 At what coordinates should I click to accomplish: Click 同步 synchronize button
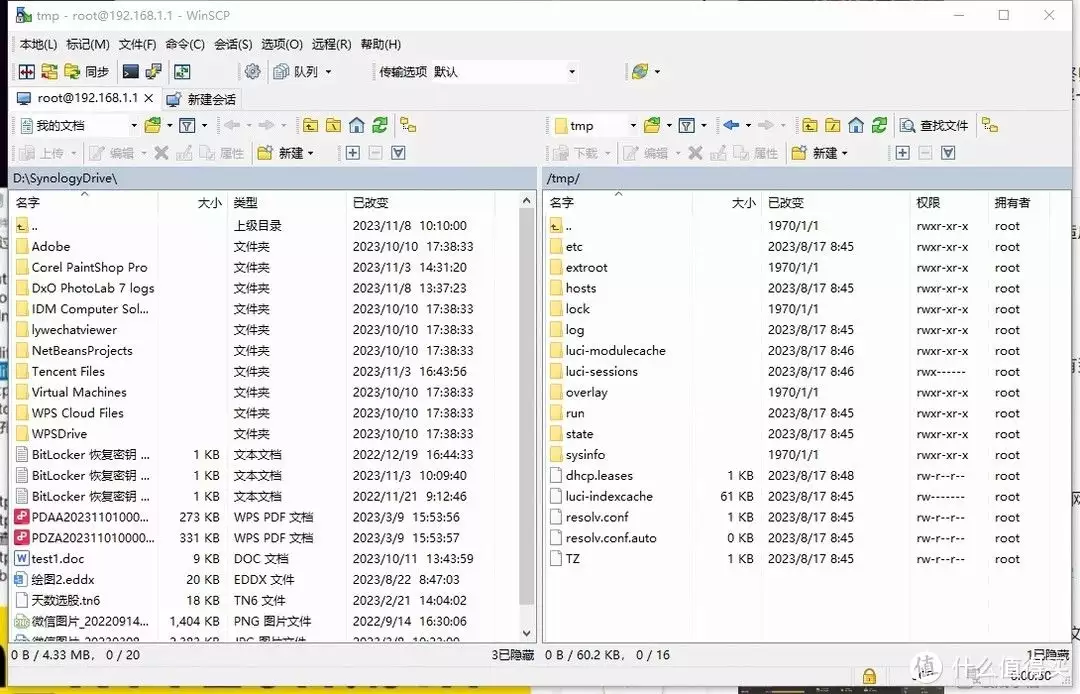(x=86, y=72)
